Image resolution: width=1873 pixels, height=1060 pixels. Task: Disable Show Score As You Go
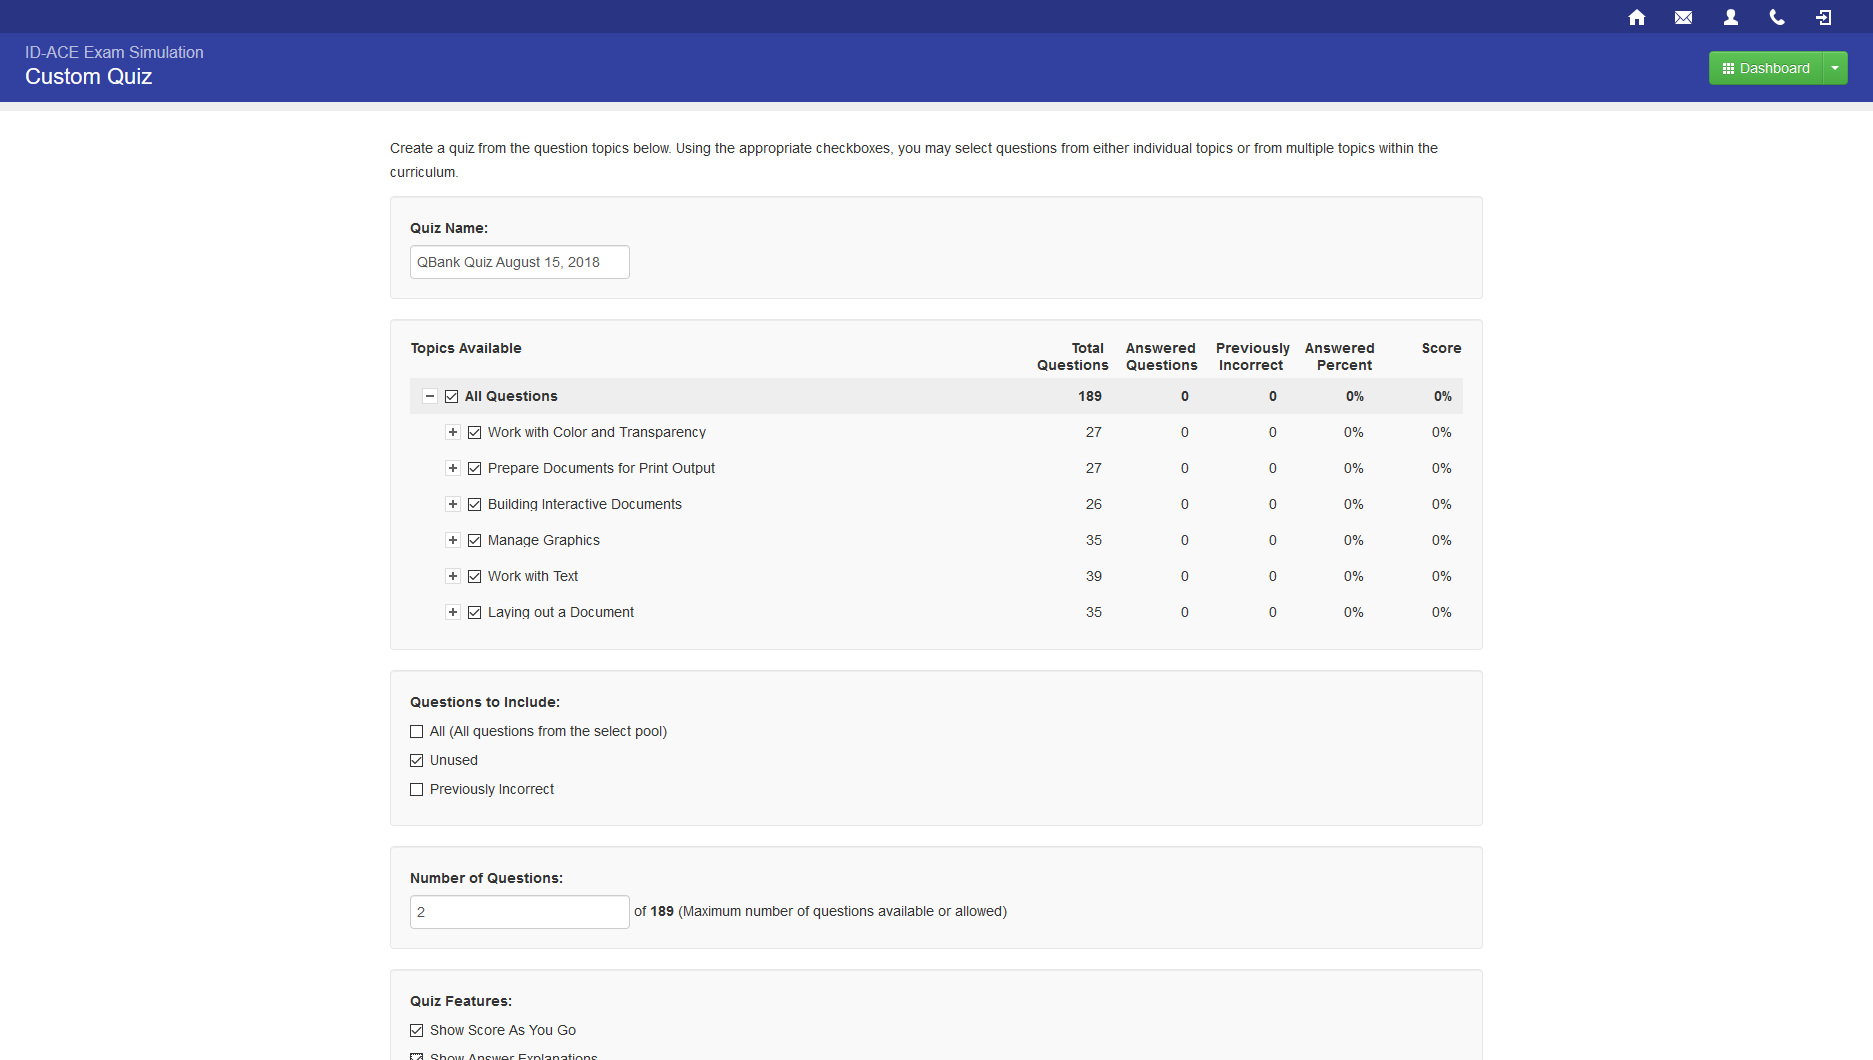click(417, 1030)
